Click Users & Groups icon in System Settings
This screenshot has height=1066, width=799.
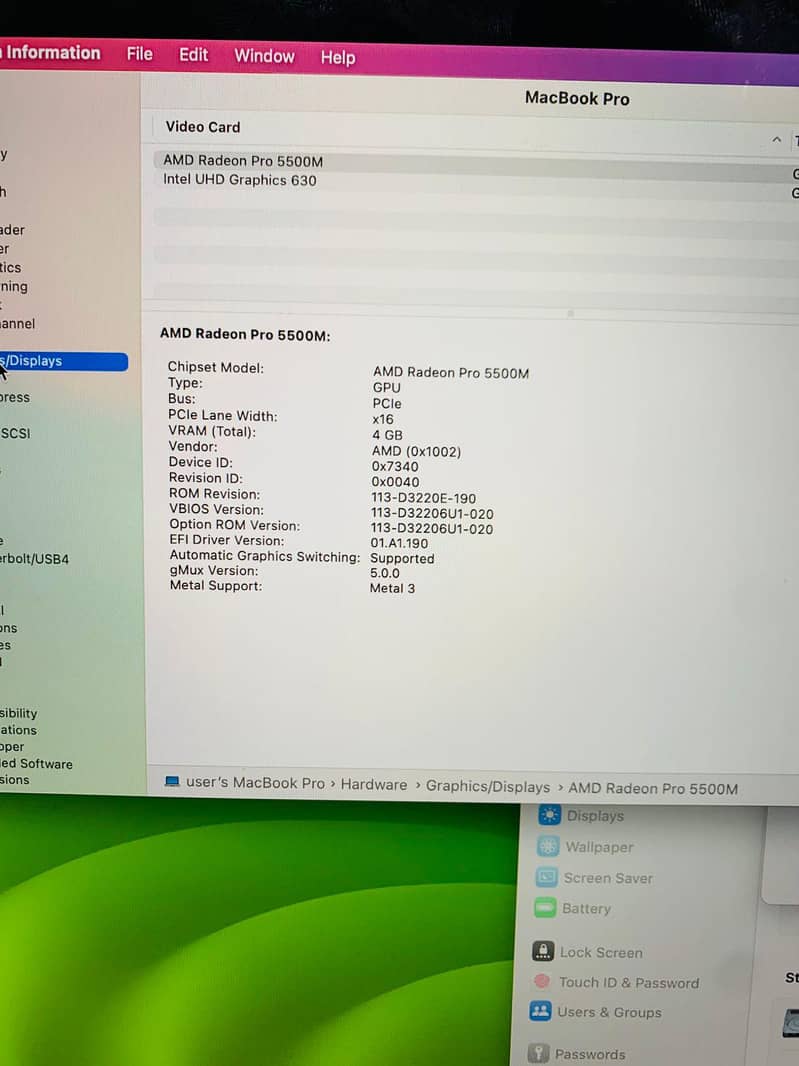click(x=540, y=1011)
